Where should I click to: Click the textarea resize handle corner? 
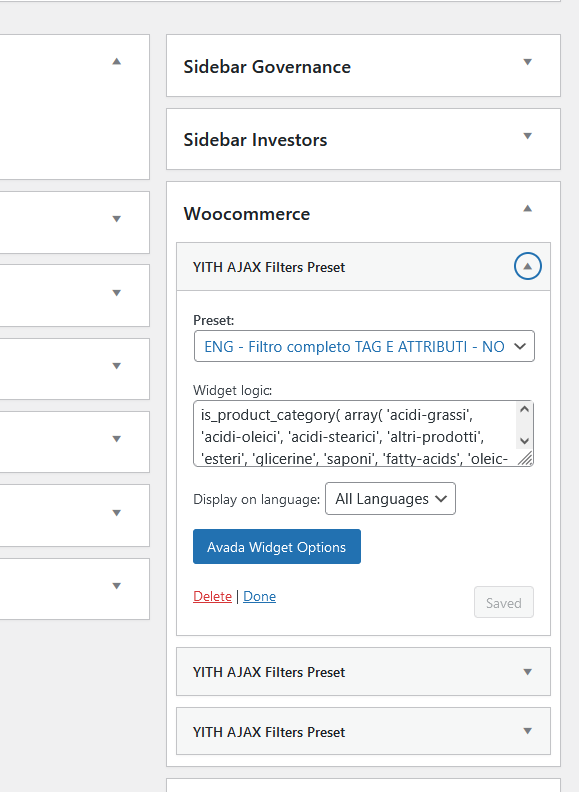526,458
